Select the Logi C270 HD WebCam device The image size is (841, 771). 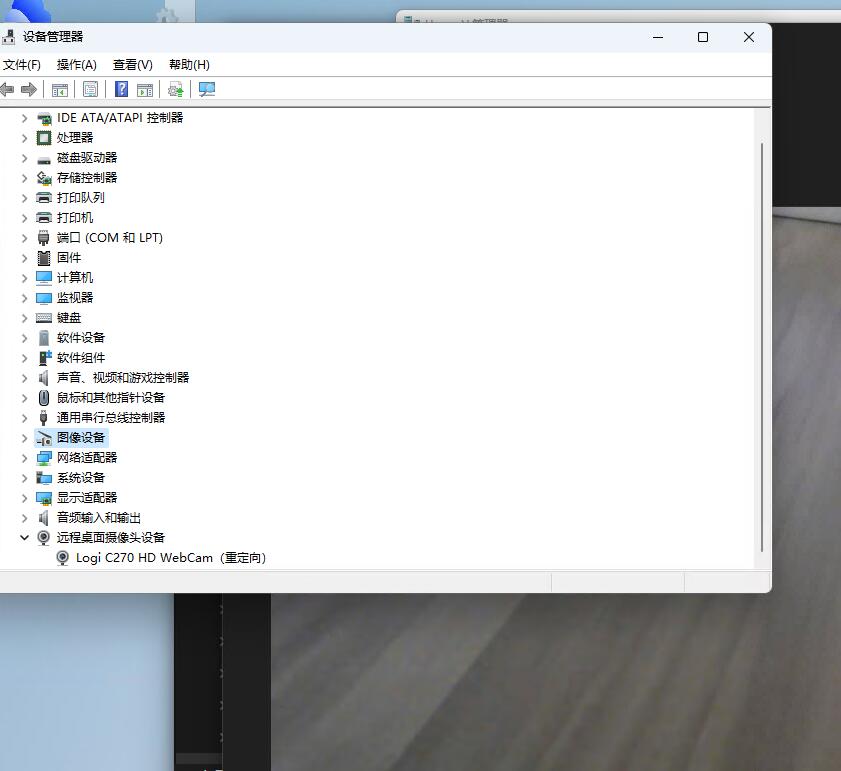pos(170,558)
